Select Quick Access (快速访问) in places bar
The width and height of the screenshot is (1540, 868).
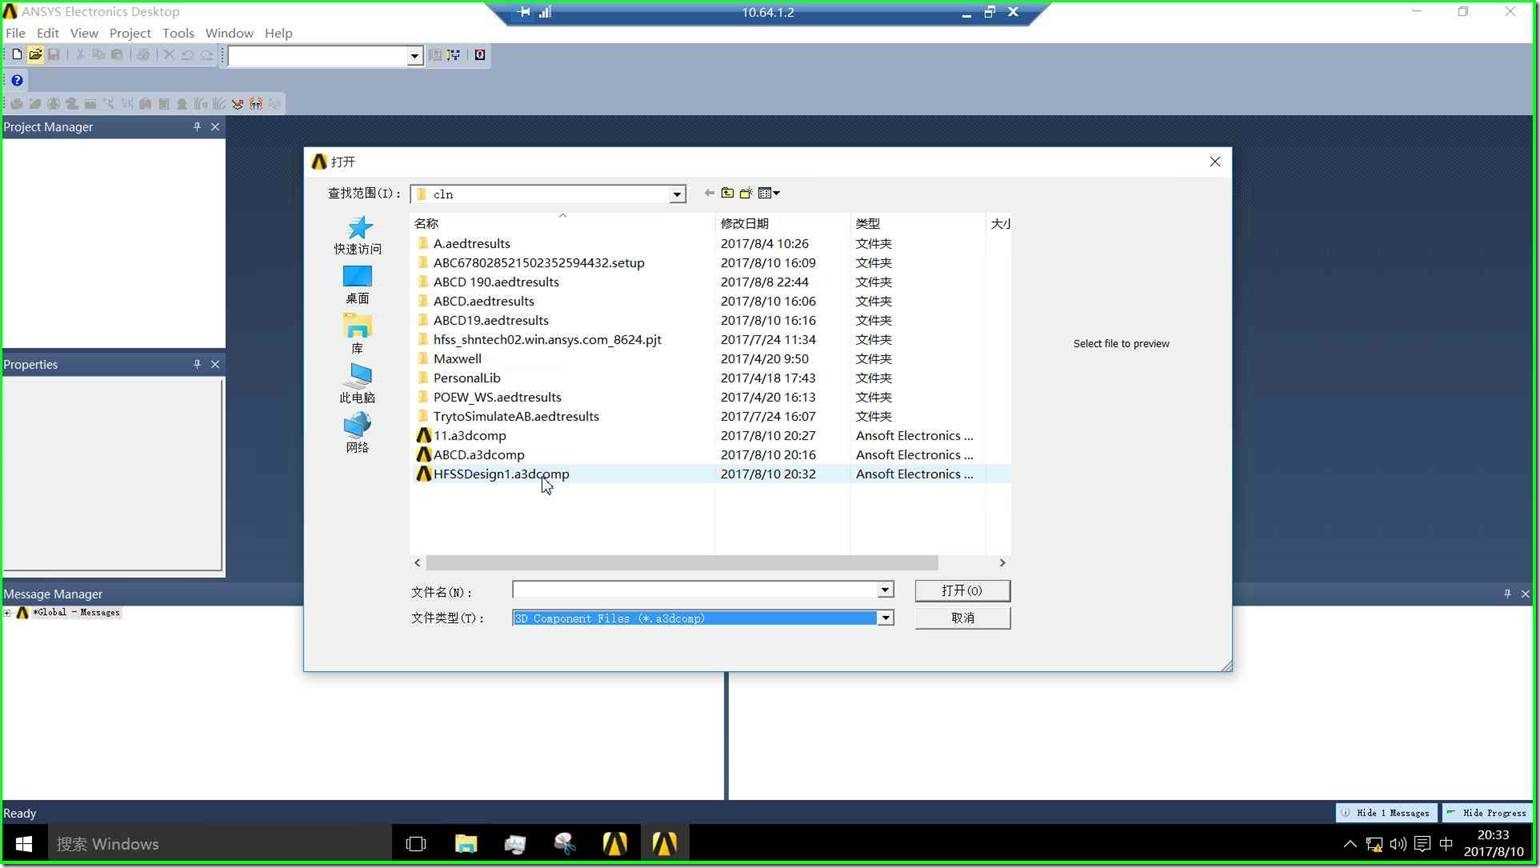point(357,235)
